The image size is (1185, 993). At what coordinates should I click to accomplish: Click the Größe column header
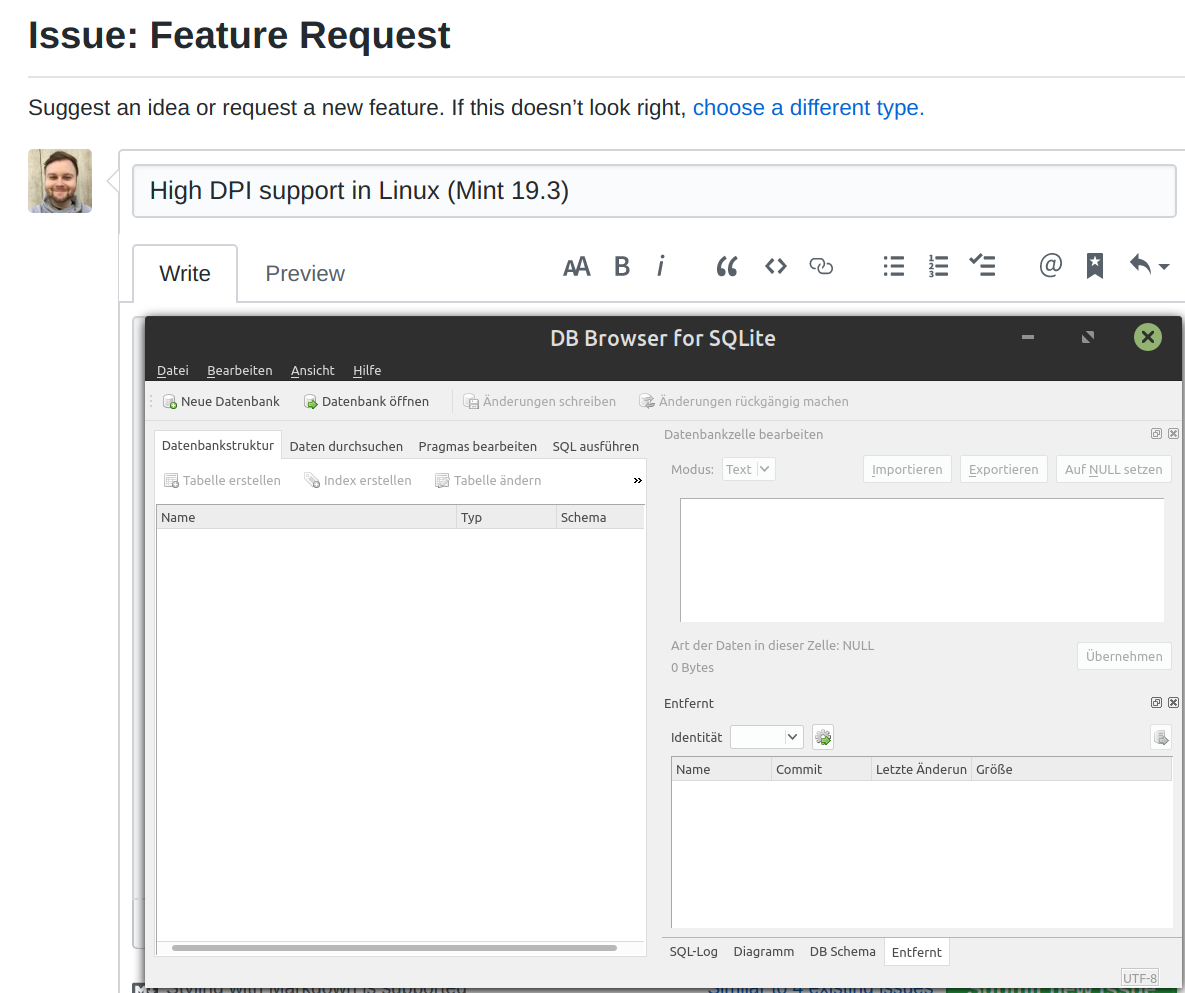click(1071, 769)
